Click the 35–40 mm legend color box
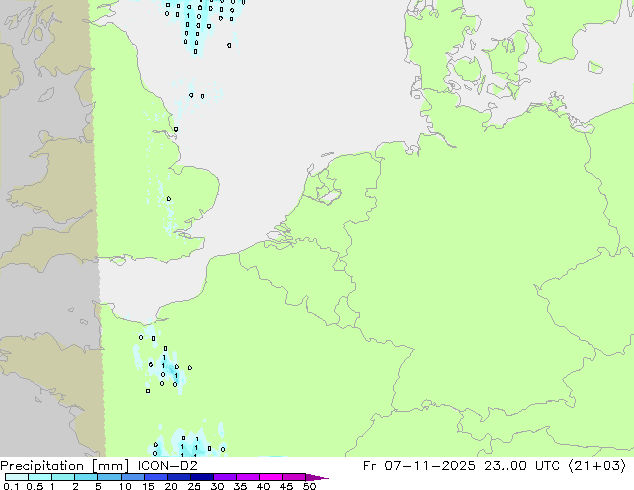634x490 pixels. (x=247, y=477)
